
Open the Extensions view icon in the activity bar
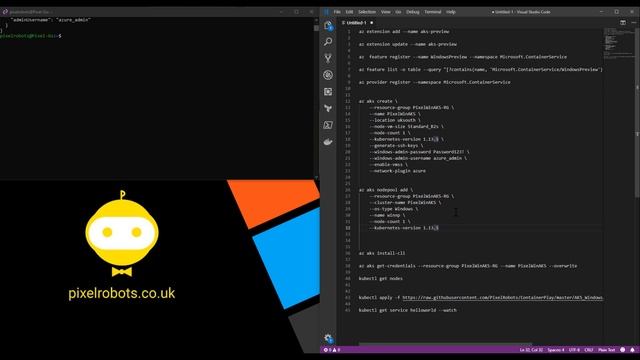tap(328, 92)
